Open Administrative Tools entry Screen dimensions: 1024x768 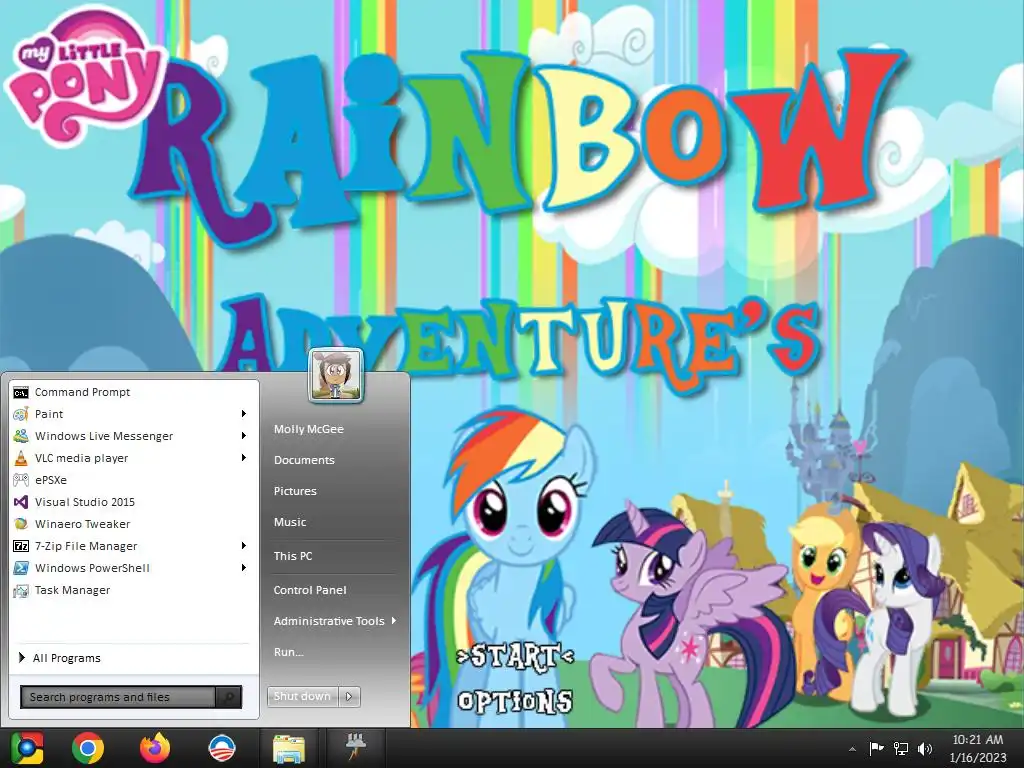pyautogui.click(x=328, y=621)
